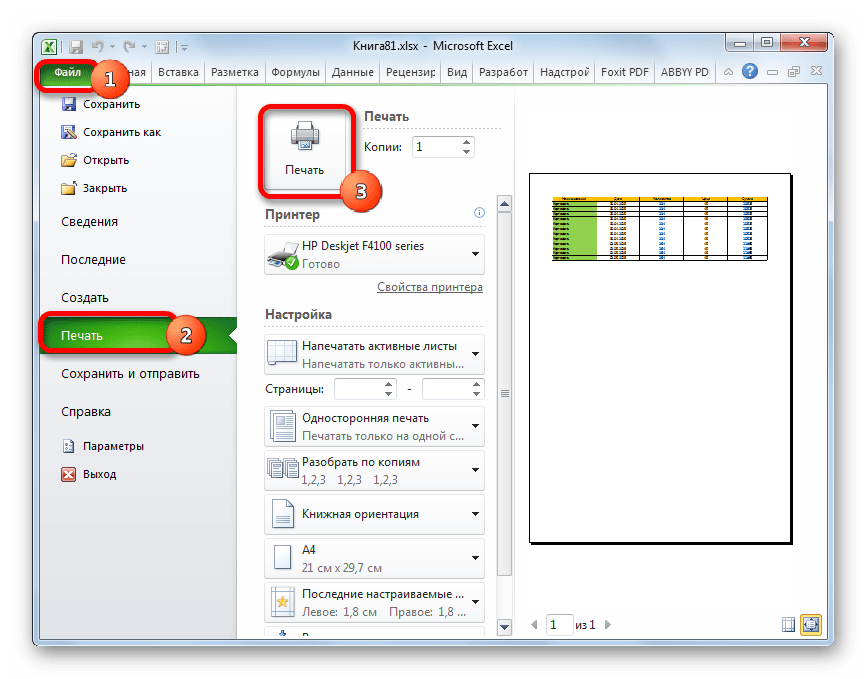Screen dimensions: 867x679
Task: Click the first Страницы from field
Action: [358, 389]
